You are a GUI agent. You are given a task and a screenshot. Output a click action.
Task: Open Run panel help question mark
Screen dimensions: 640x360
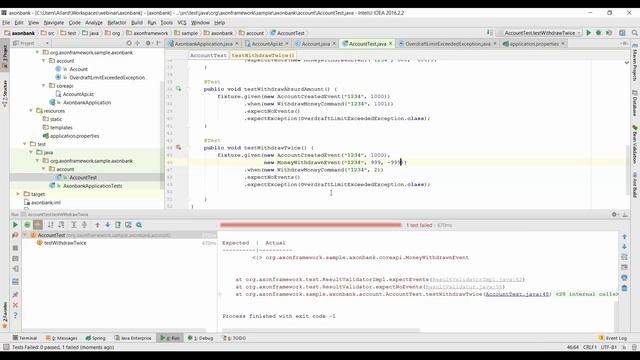coord(15,316)
